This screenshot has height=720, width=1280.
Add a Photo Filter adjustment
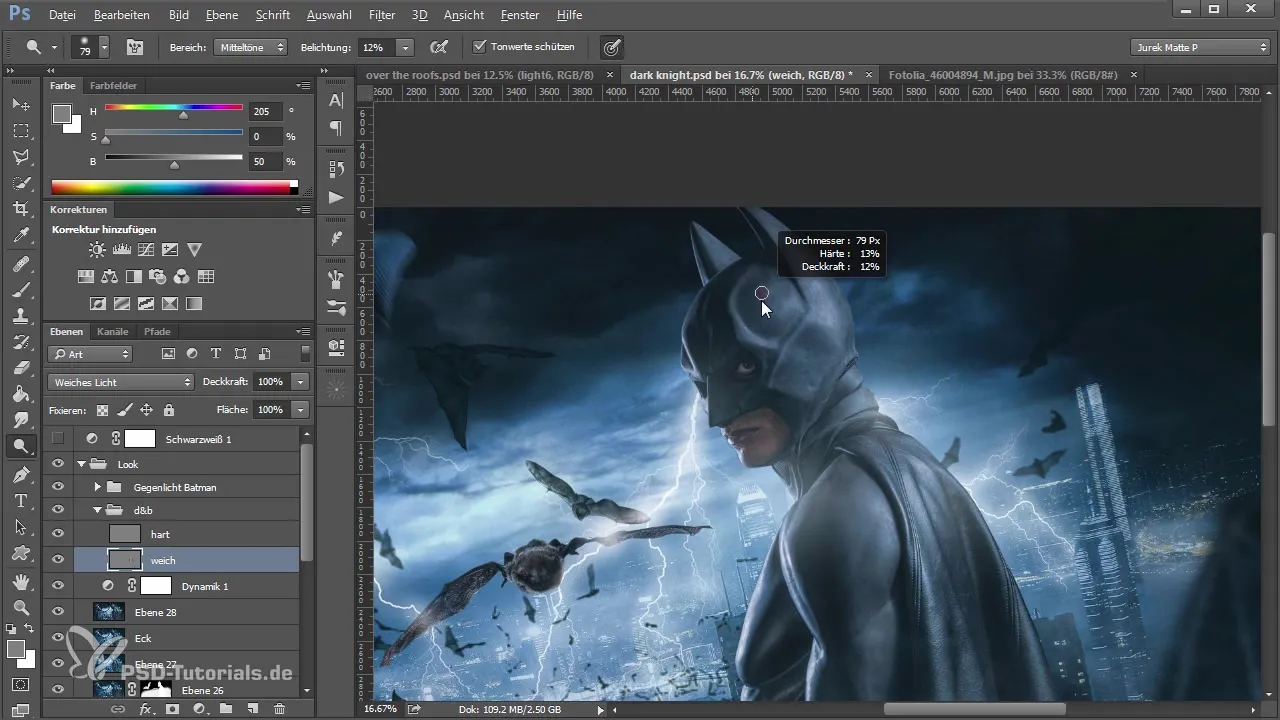(157, 277)
